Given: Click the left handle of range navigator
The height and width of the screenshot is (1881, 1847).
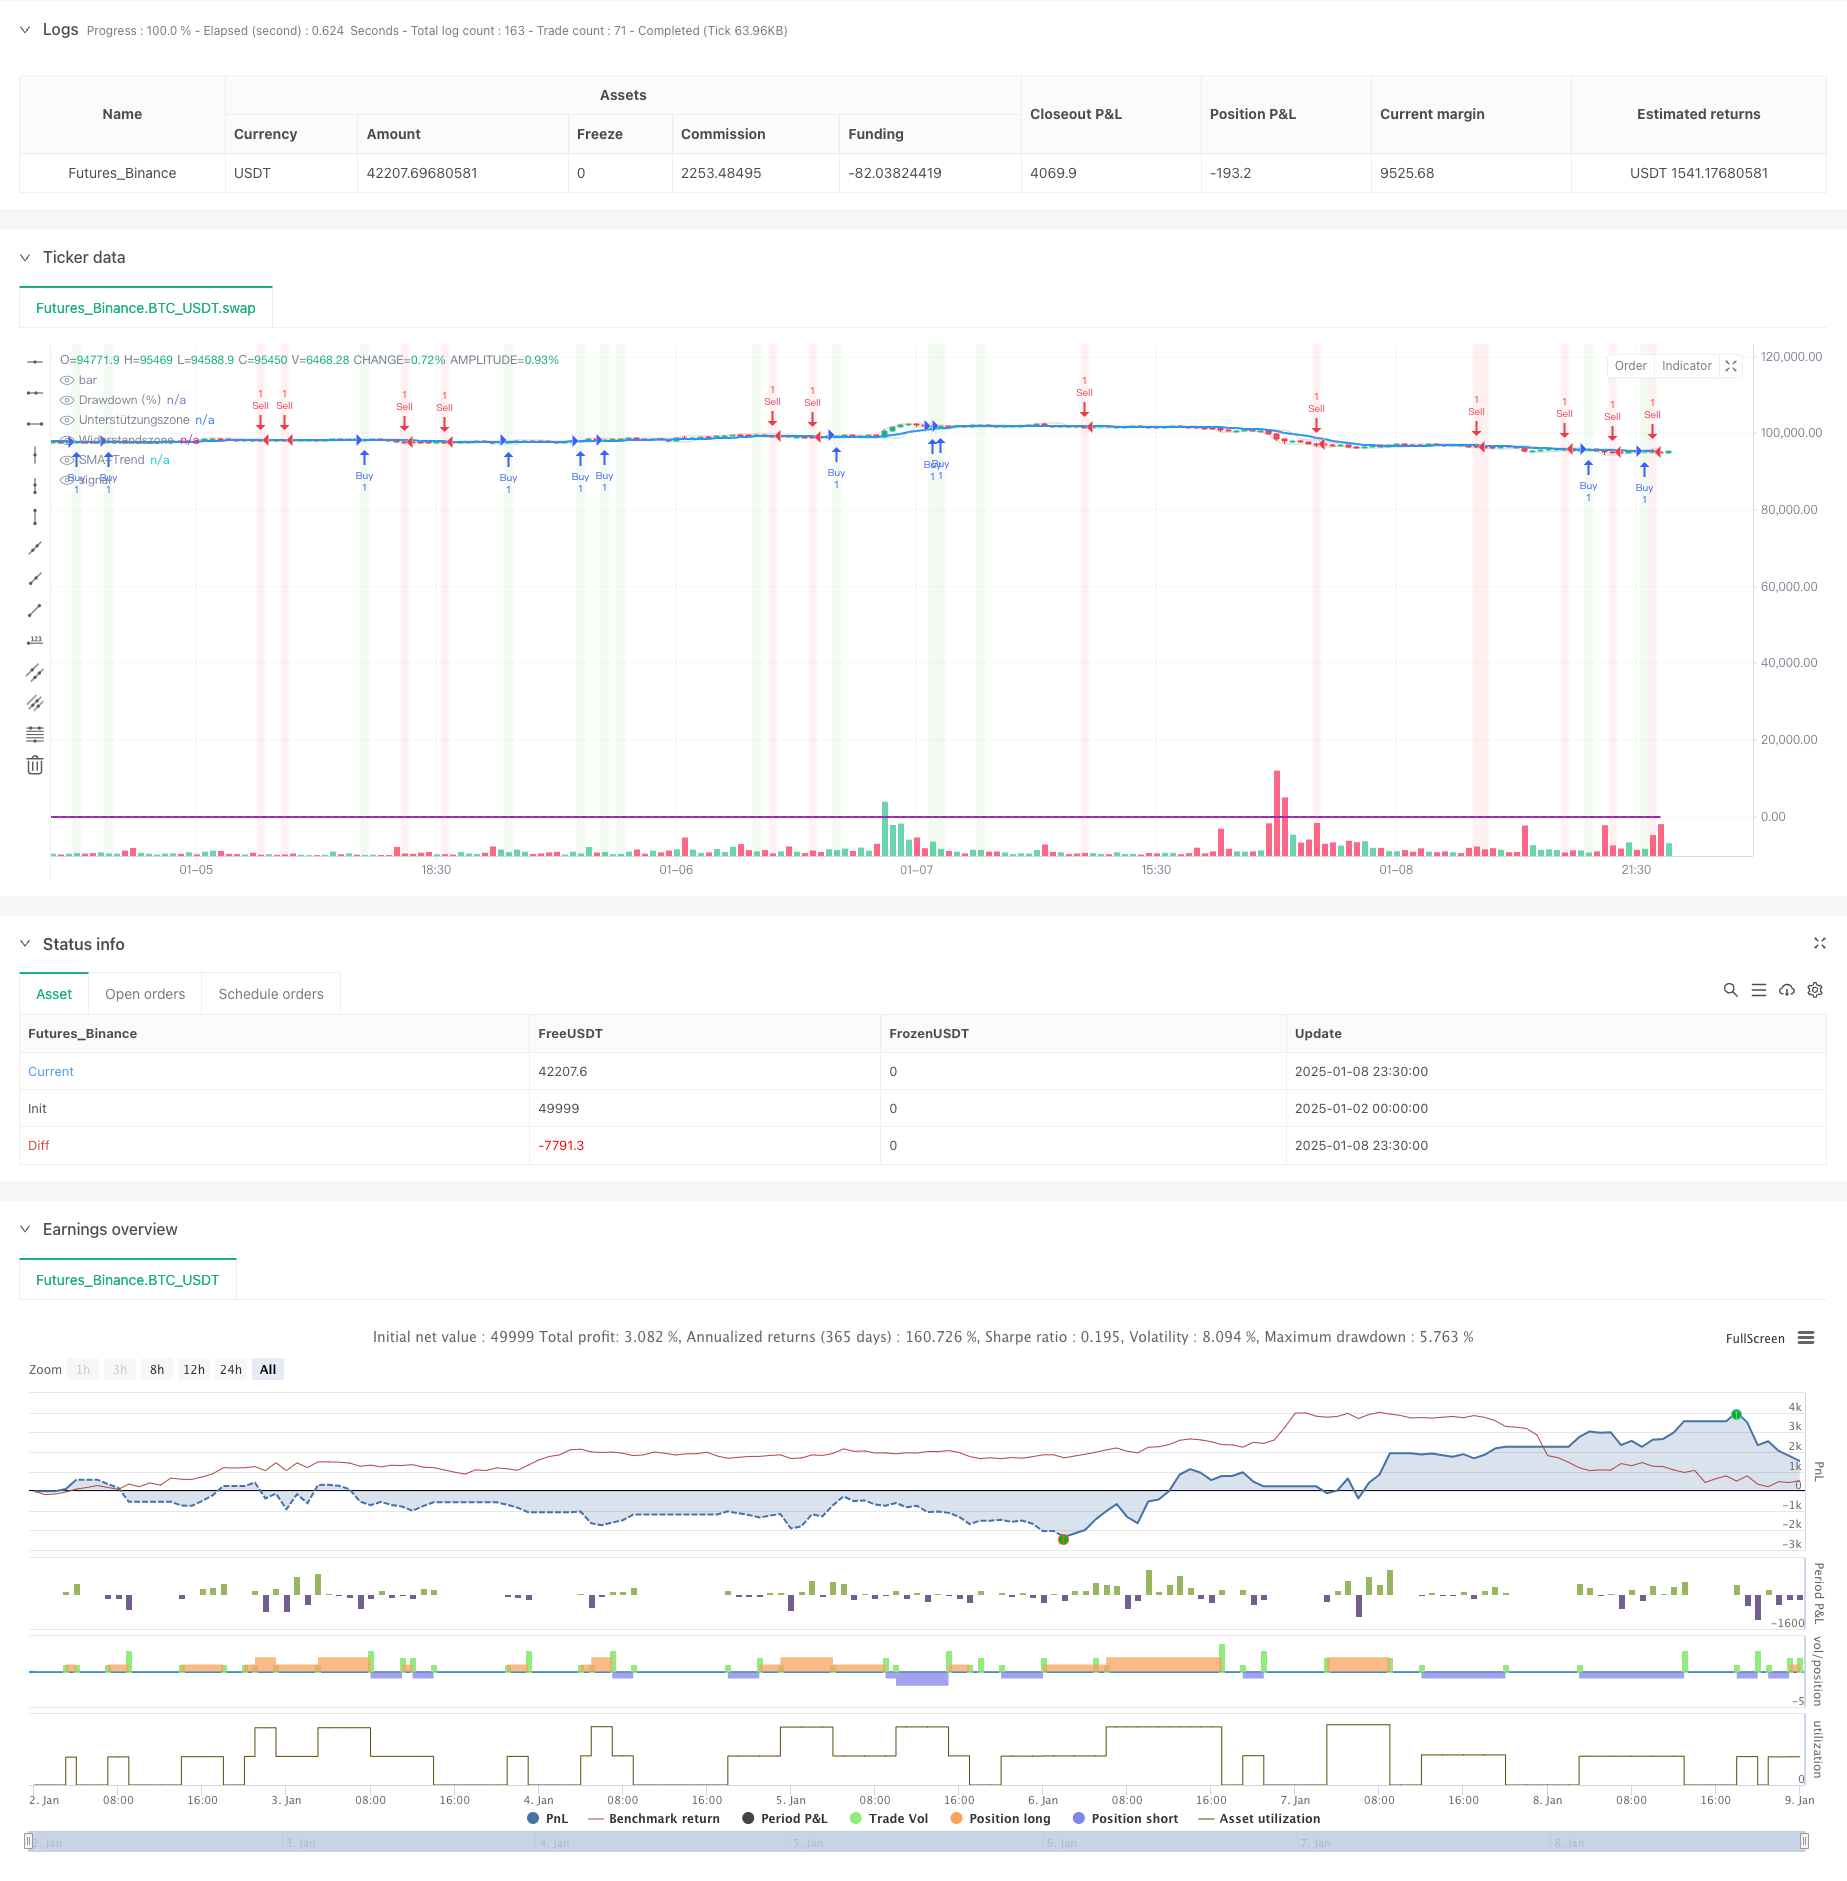Looking at the screenshot, I should pos(29,1841).
